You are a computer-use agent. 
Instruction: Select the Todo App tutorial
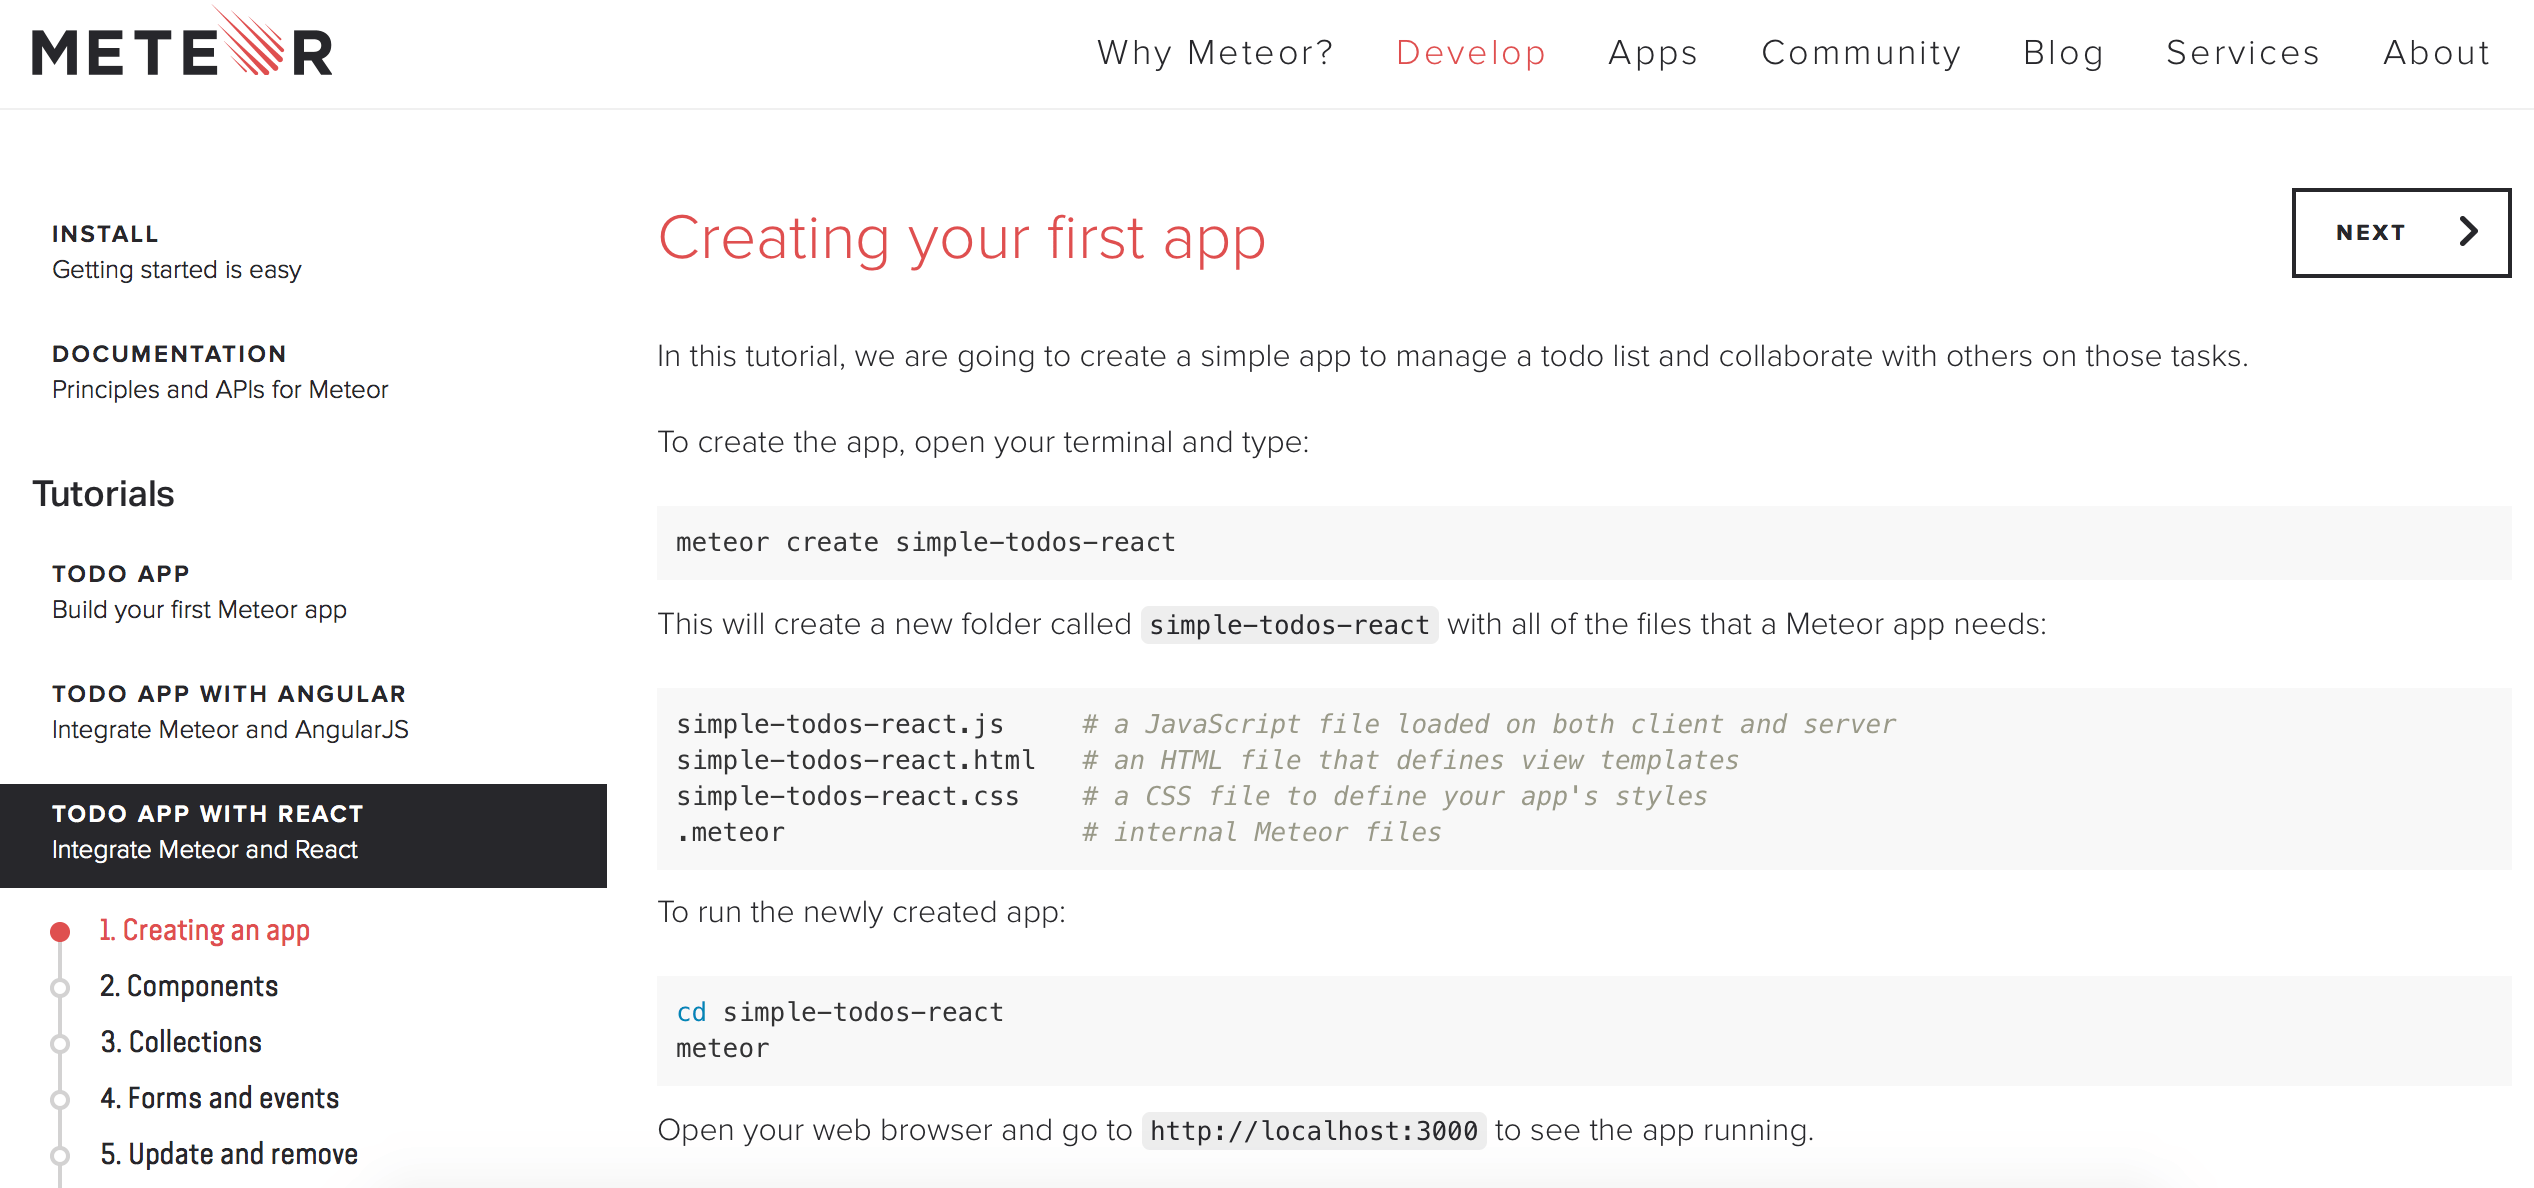199,592
